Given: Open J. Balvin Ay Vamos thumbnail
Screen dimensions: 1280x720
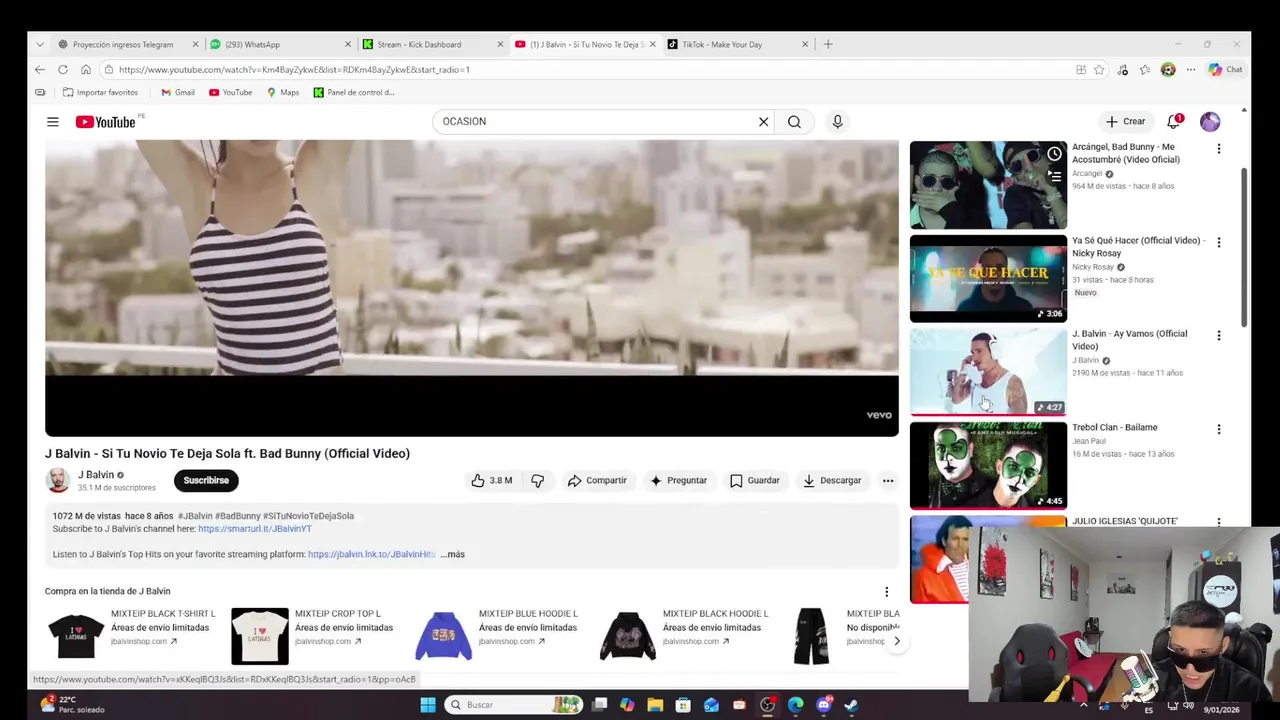Looking at the screenshot, I should [x=988, y=372].
